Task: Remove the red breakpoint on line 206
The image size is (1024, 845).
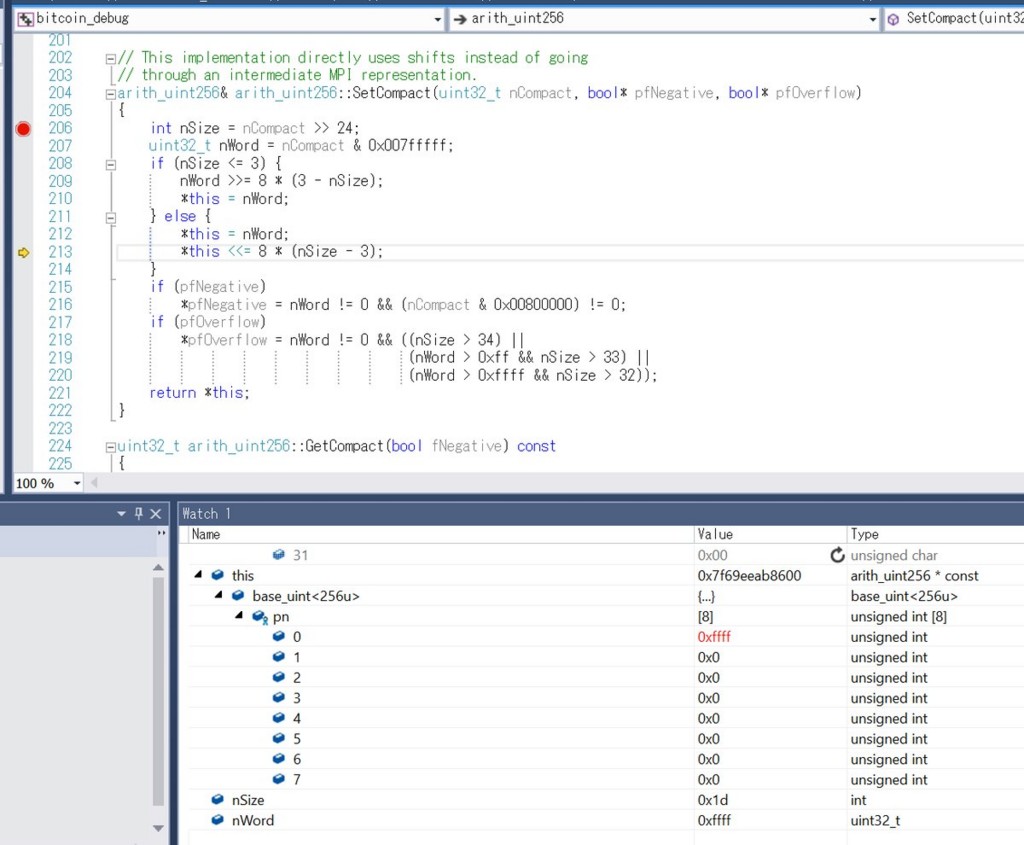Action: tap(24, 129)
